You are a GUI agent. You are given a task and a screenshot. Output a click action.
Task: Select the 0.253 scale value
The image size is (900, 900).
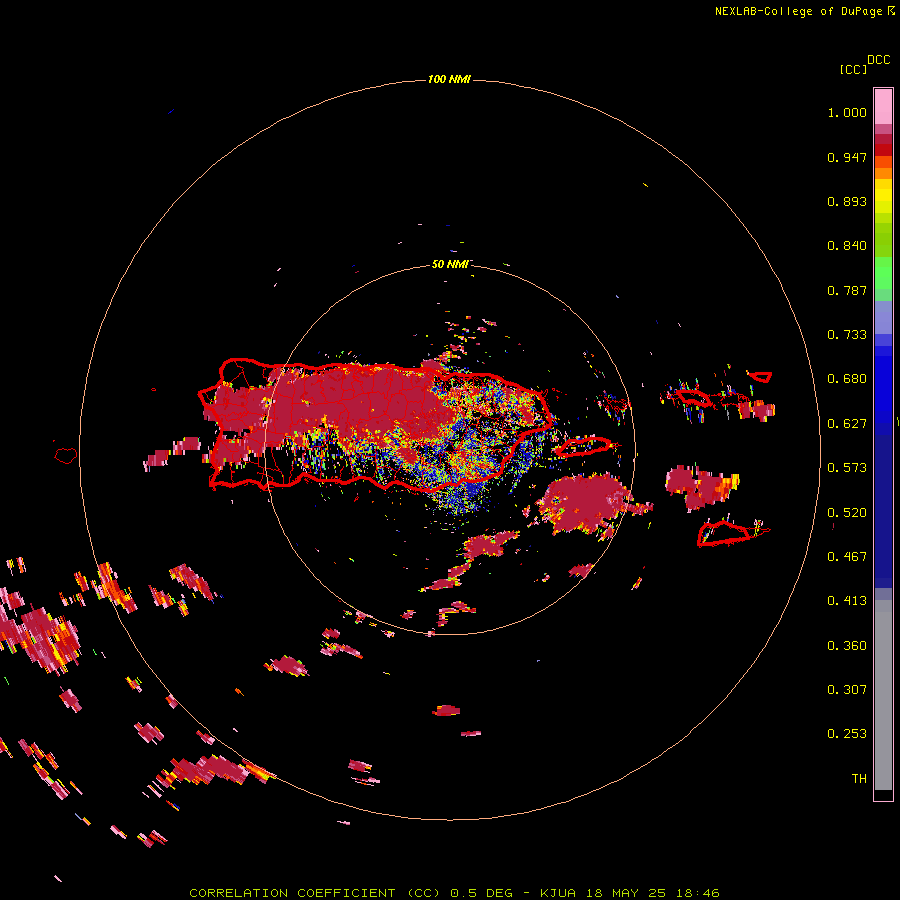(847, 734)
